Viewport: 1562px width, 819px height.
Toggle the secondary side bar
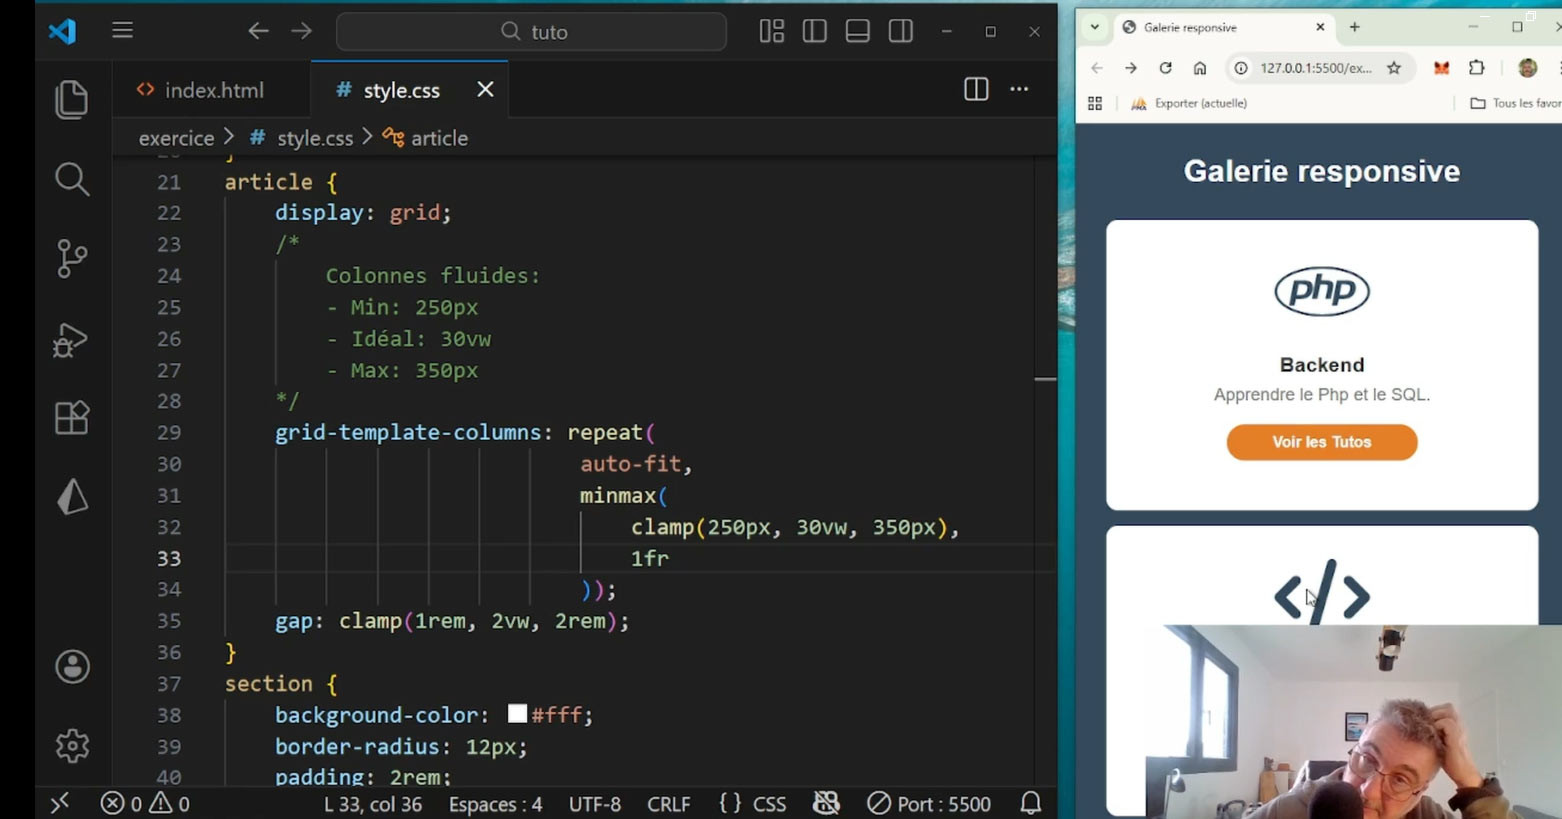click(x=900, y=32)
